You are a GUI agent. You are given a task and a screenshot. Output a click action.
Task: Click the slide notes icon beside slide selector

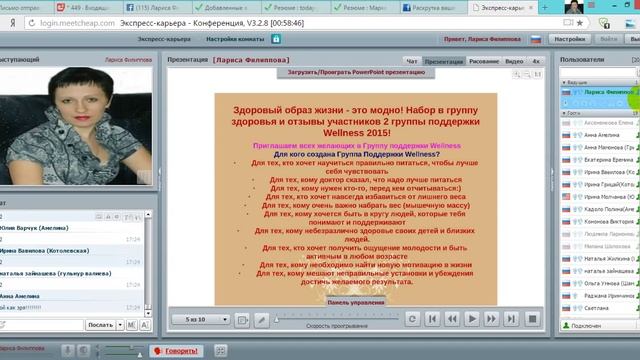click(242, 320)
